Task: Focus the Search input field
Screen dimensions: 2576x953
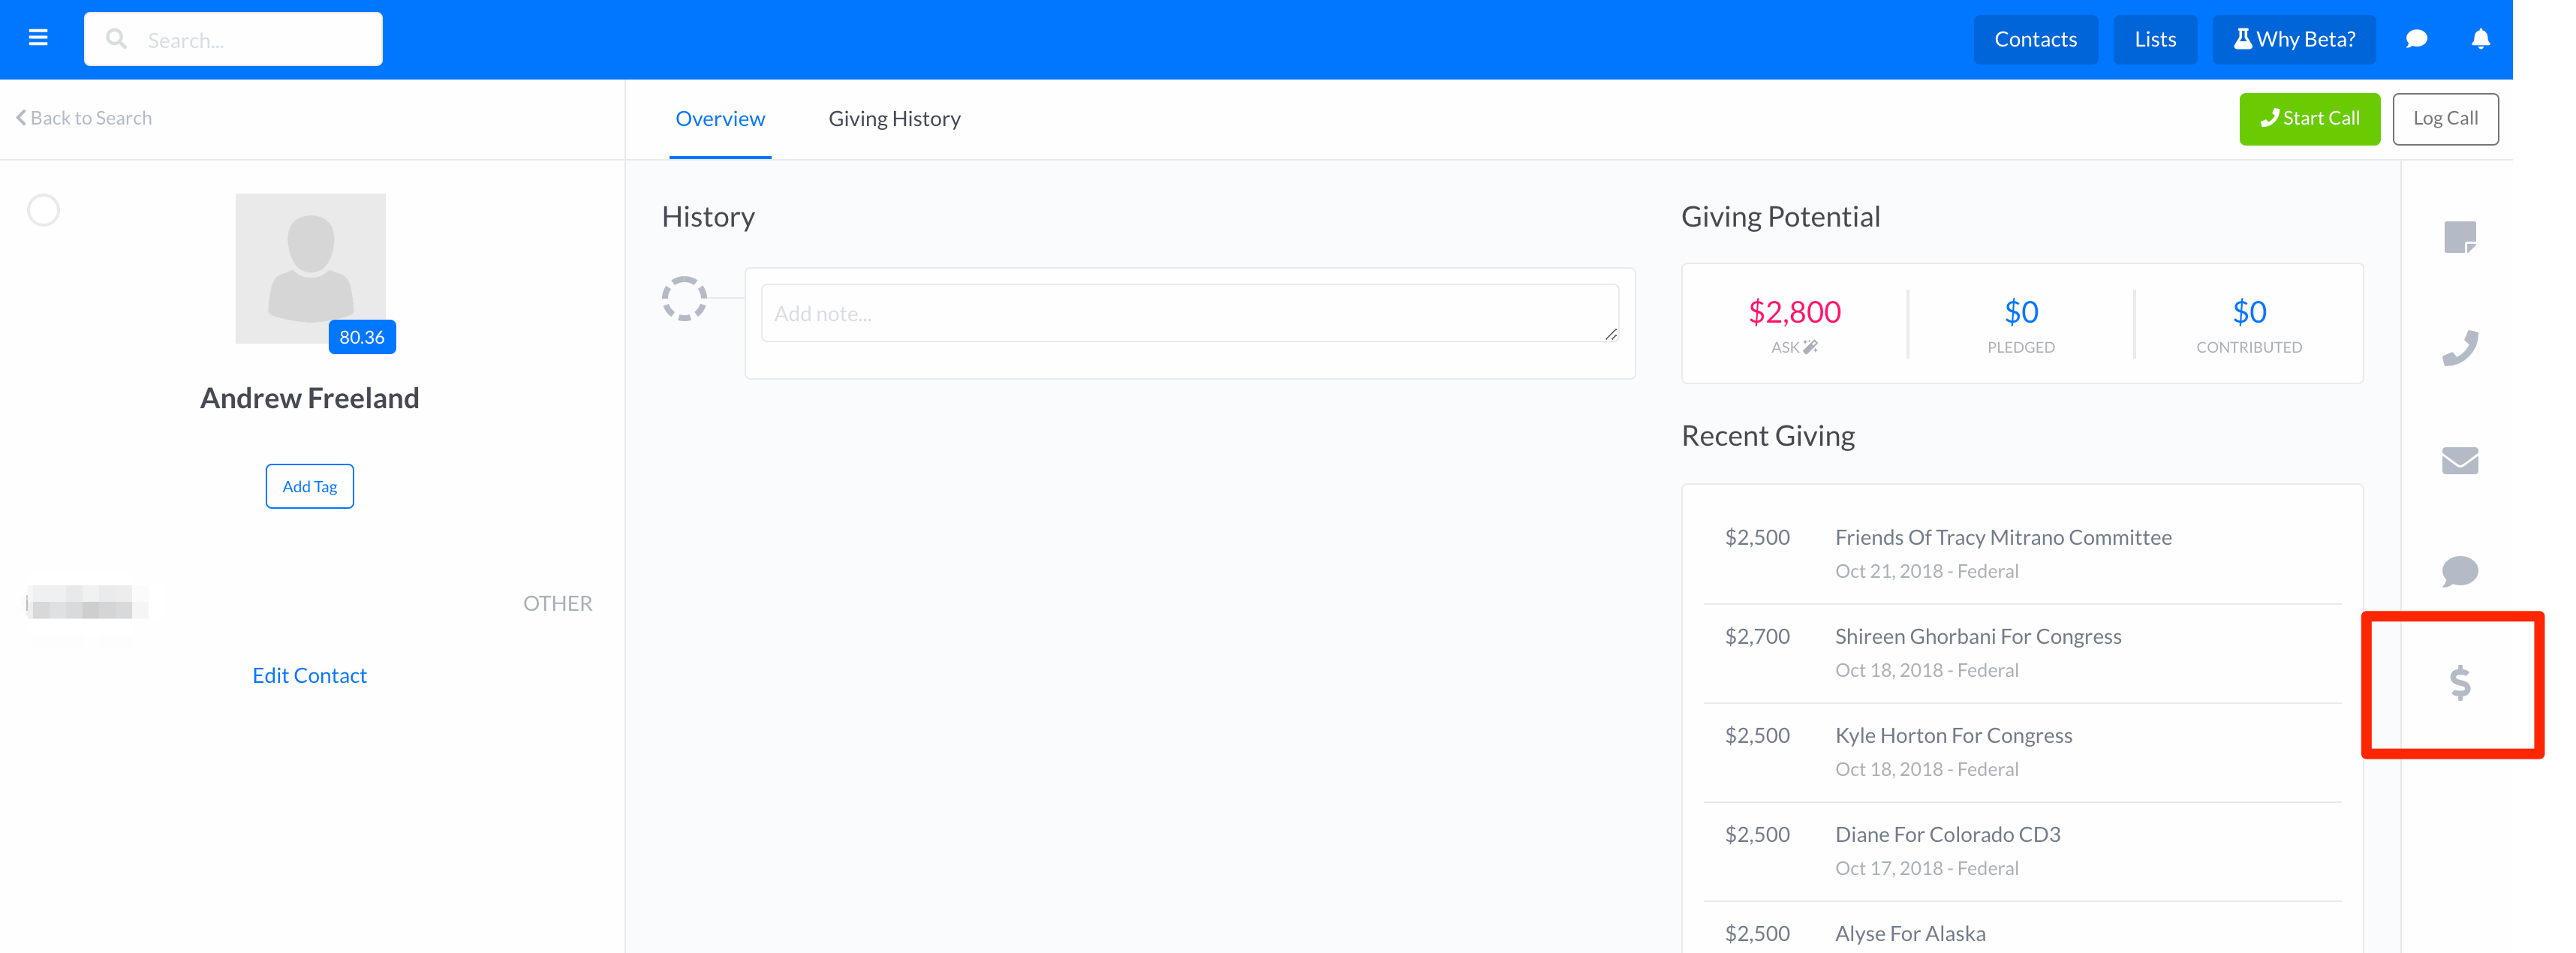Action: coord(233,39)
